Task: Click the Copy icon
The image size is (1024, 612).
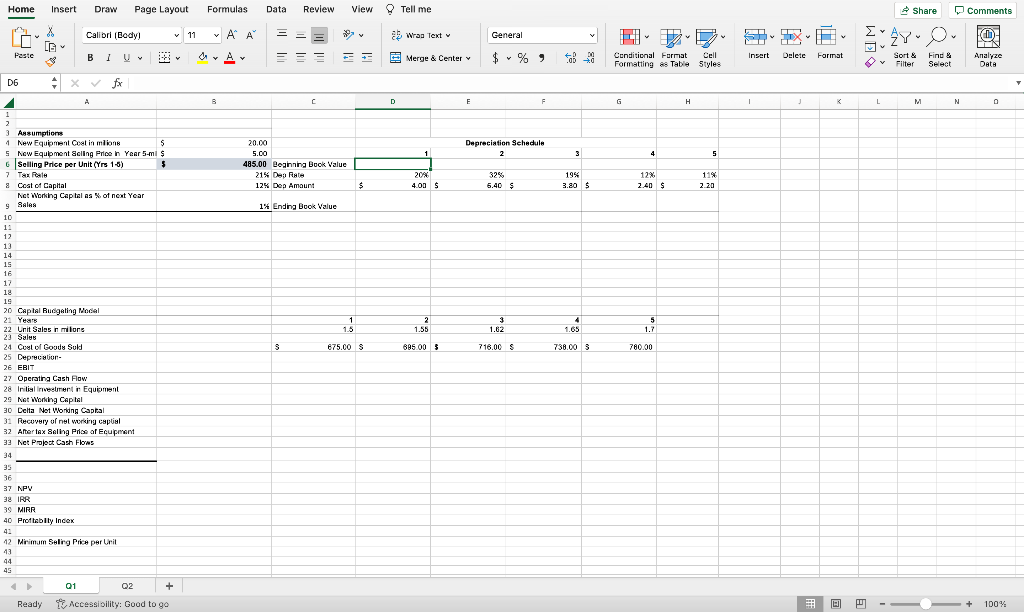Action: coord(50,46)
